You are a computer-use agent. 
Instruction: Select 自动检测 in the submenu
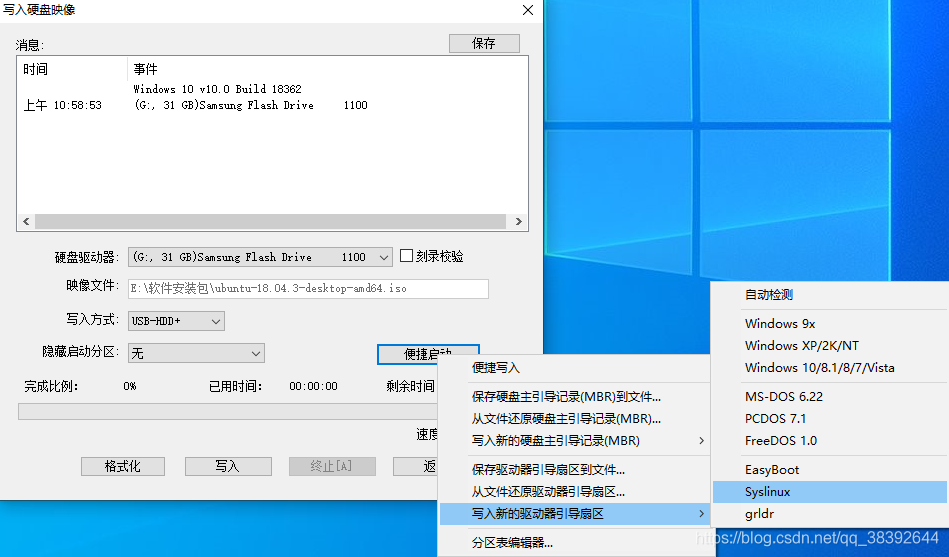tap(830, 295)
